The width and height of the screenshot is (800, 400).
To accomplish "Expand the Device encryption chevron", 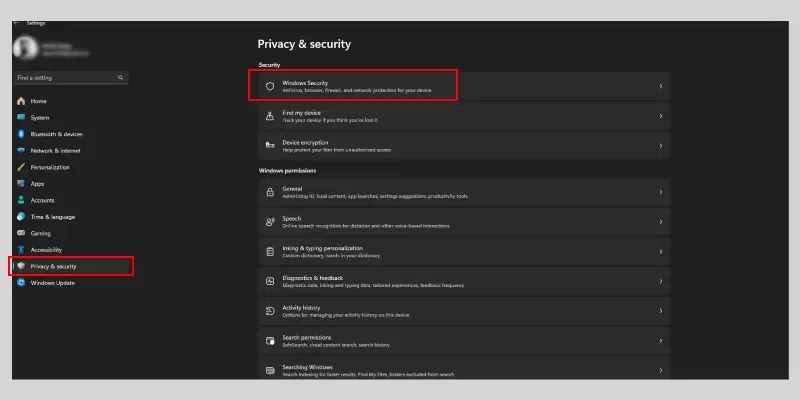I will 661,146.
